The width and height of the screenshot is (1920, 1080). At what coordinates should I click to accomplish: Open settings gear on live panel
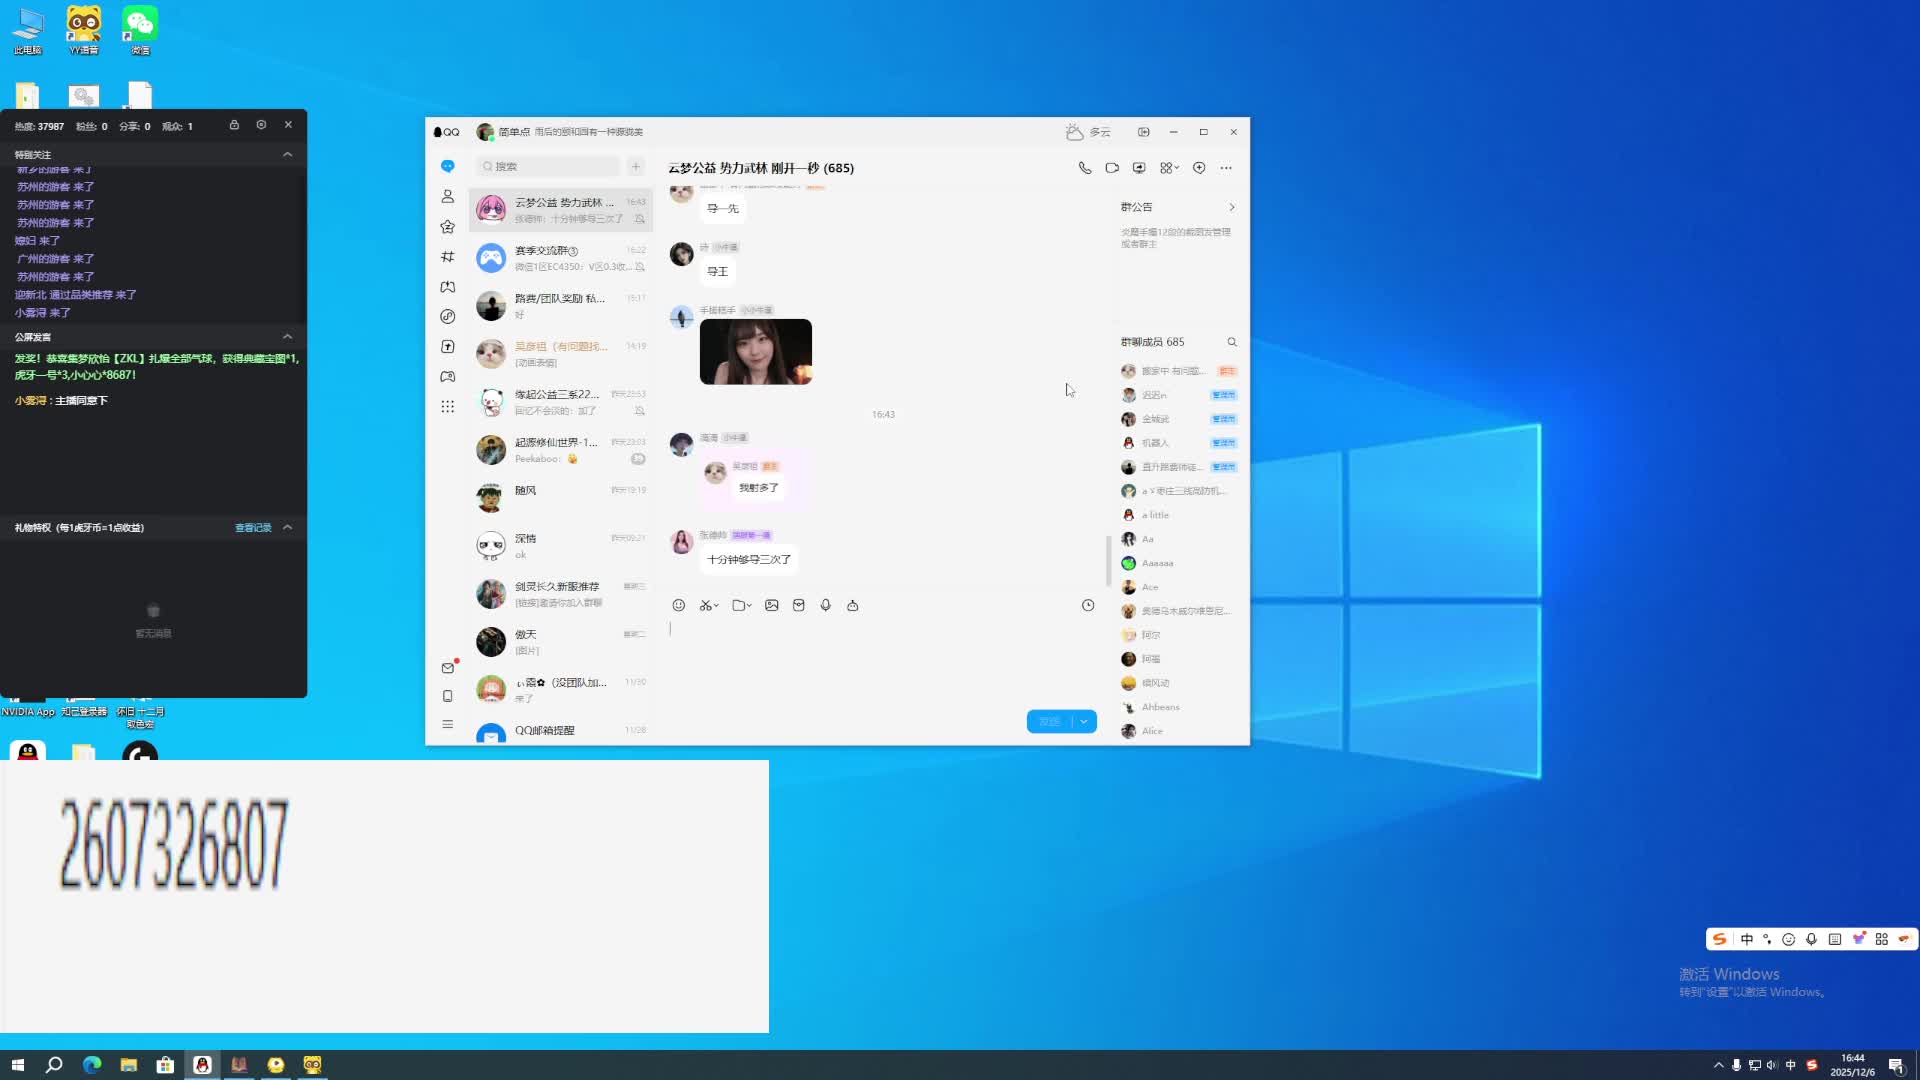pos(261,125)
